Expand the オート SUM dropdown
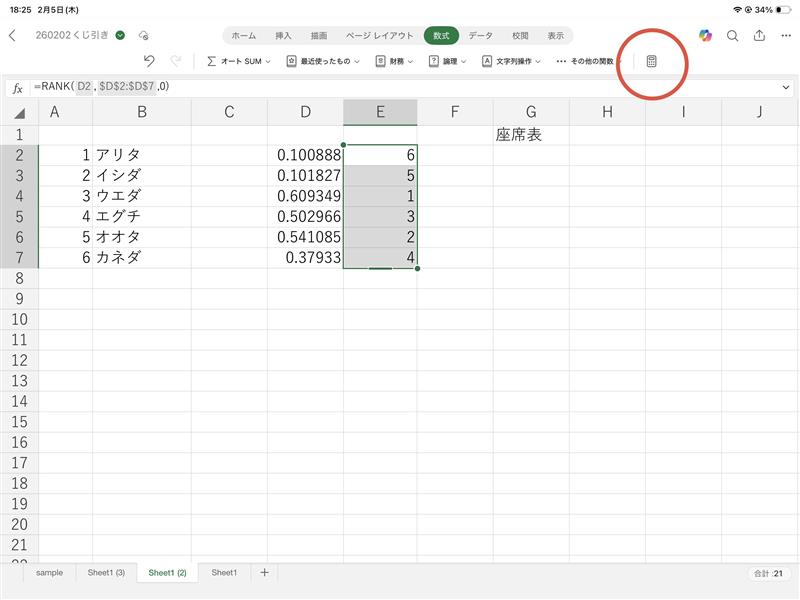 (238, 61)
